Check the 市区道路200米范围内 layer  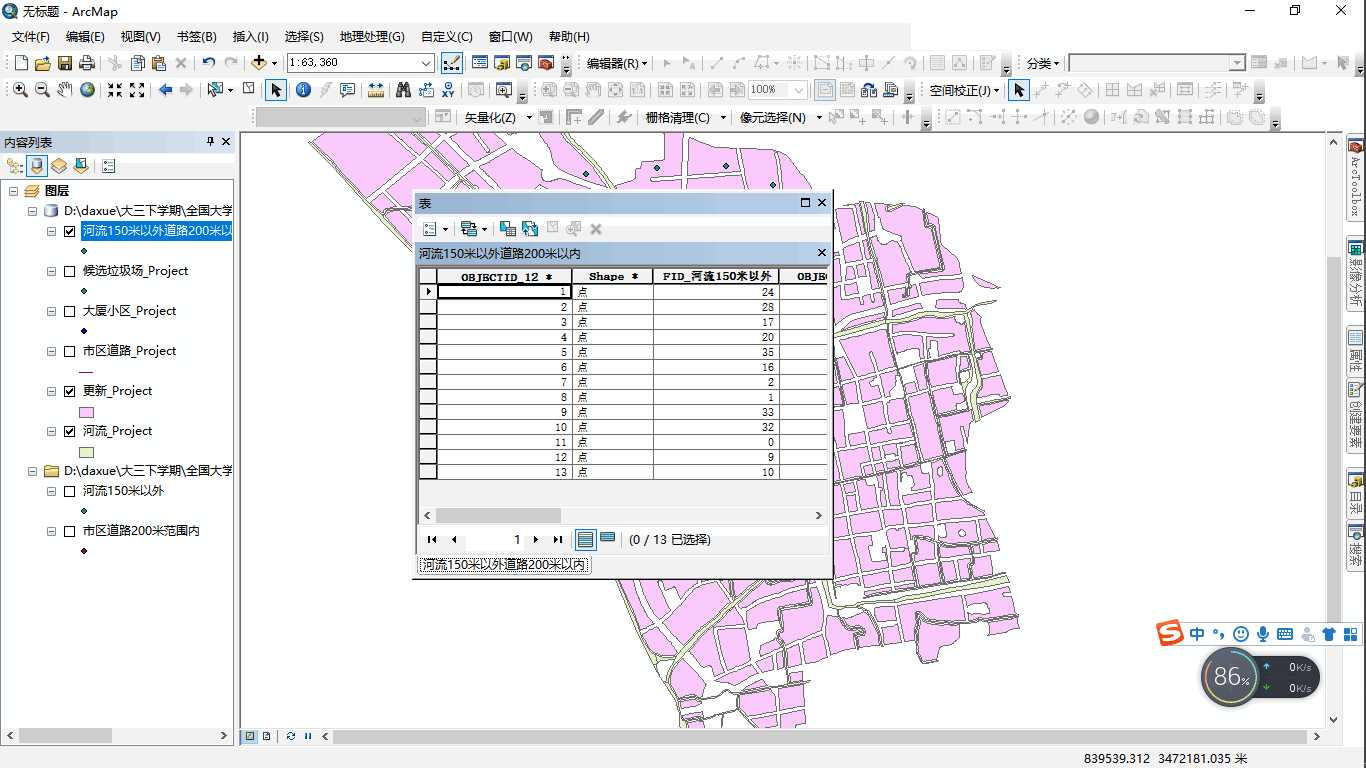(x=69, y=531)
